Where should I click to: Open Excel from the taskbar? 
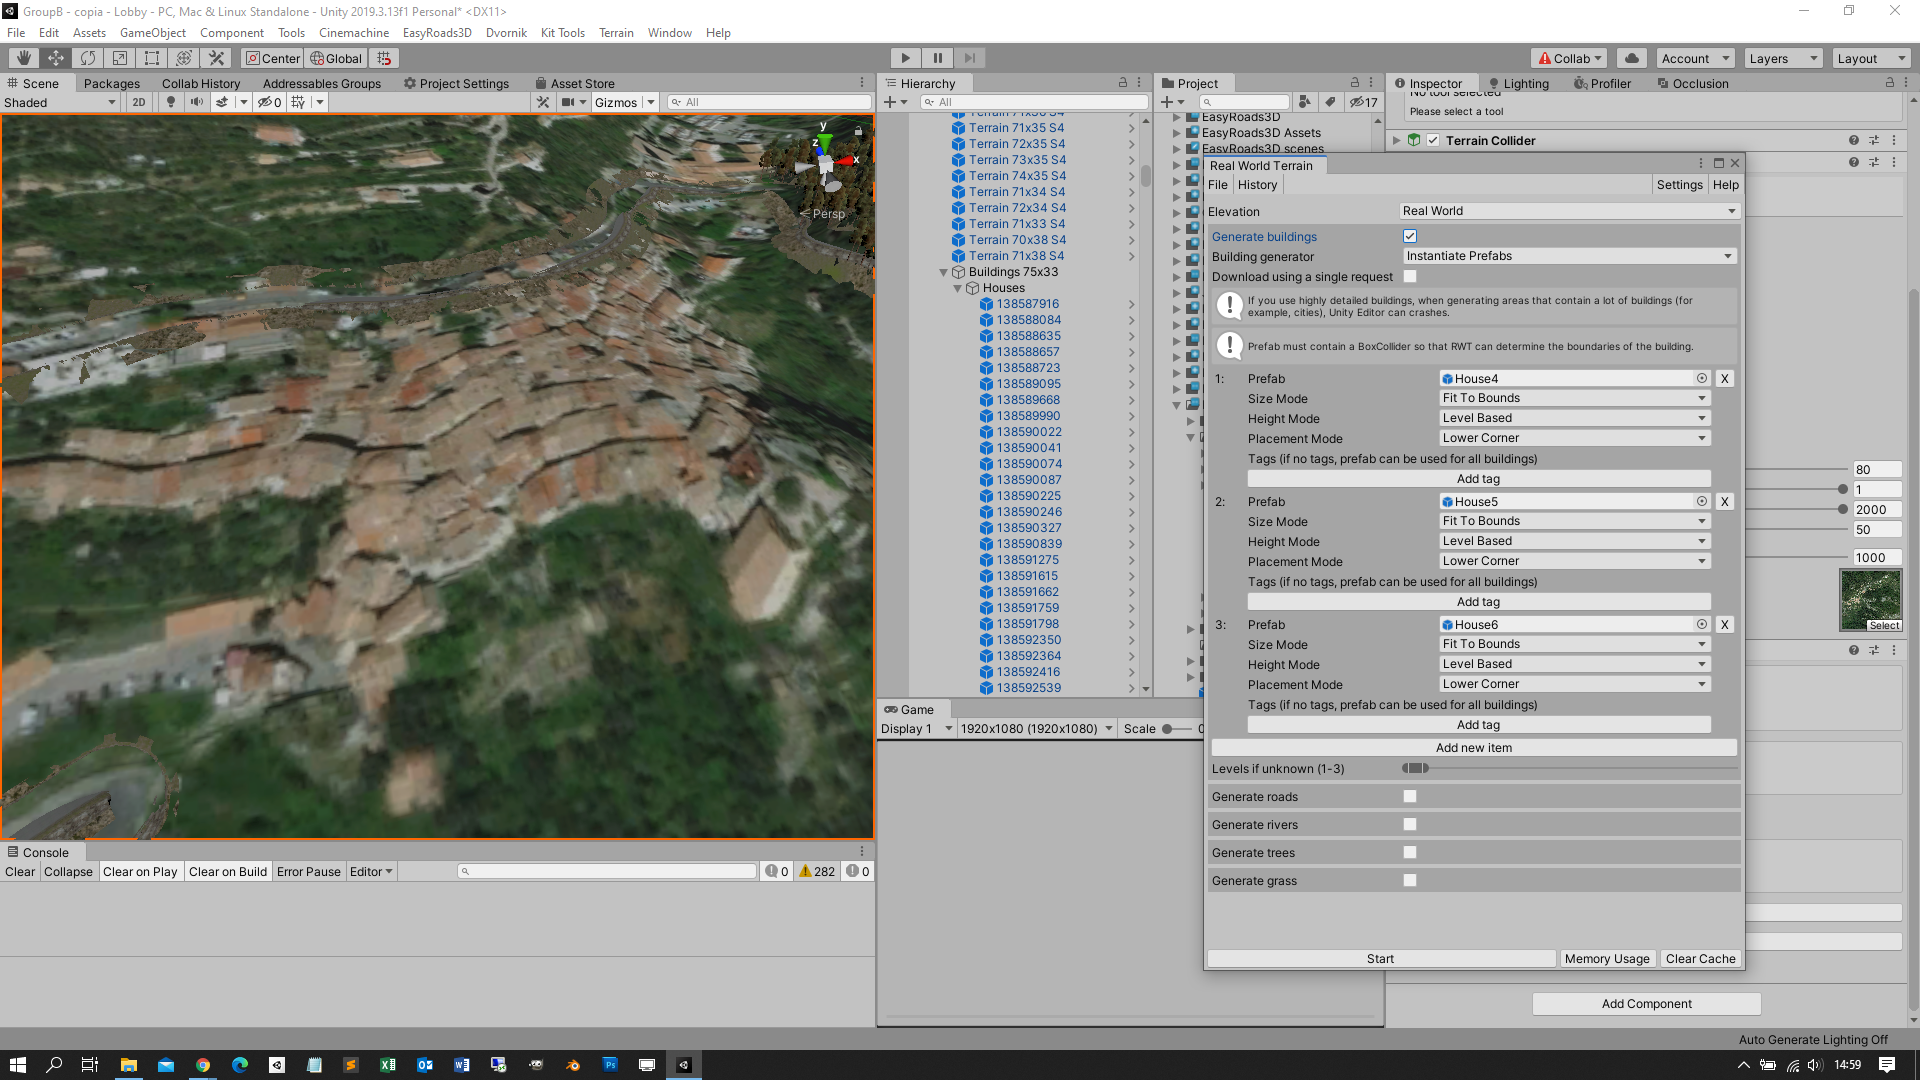tap(388, 1065)
